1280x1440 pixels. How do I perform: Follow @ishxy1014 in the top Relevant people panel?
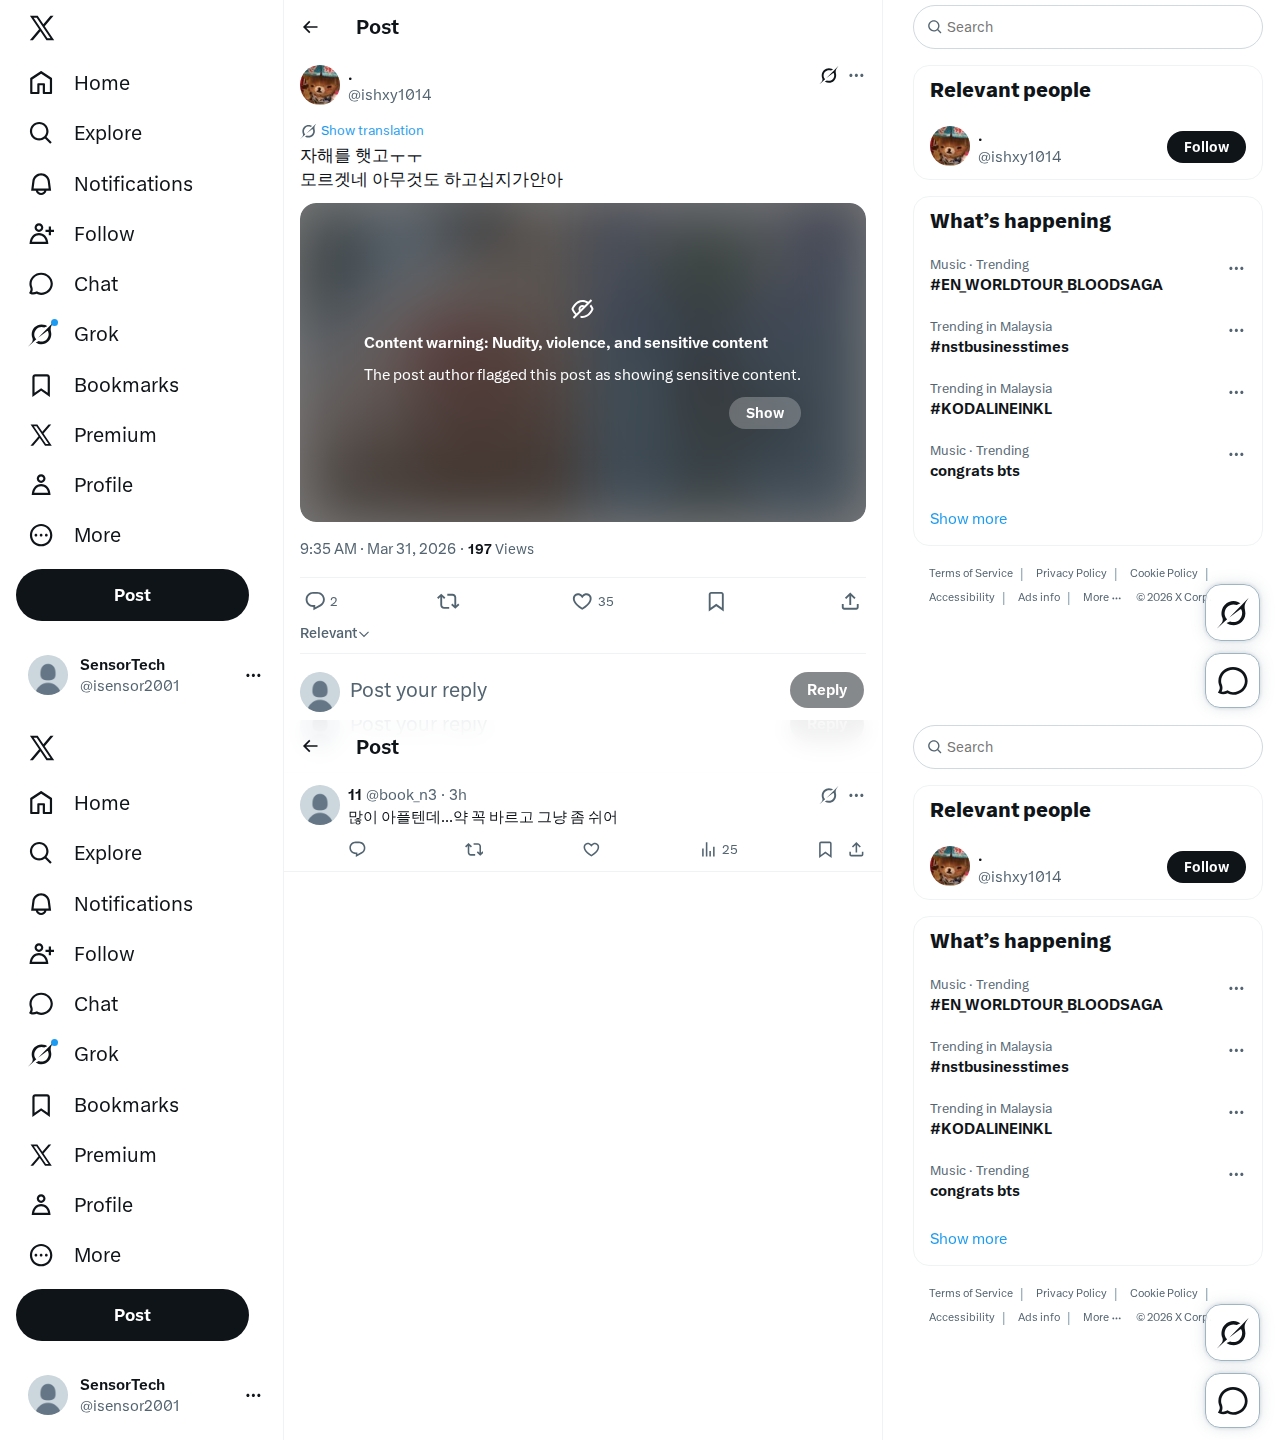click(1206, 147)
